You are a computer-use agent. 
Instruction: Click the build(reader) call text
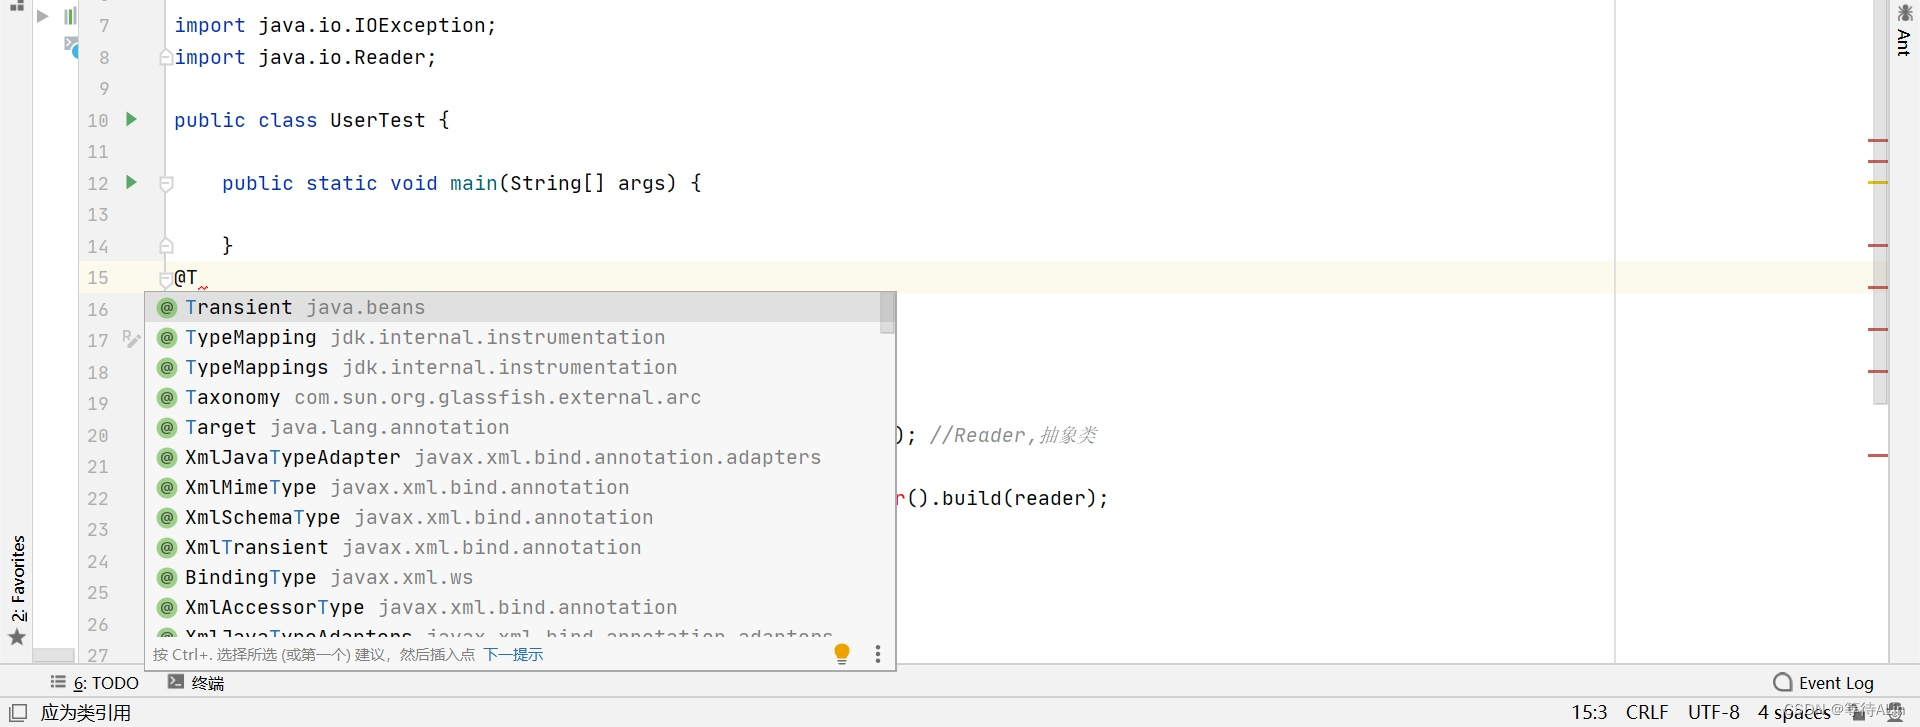pos(1020,498)
